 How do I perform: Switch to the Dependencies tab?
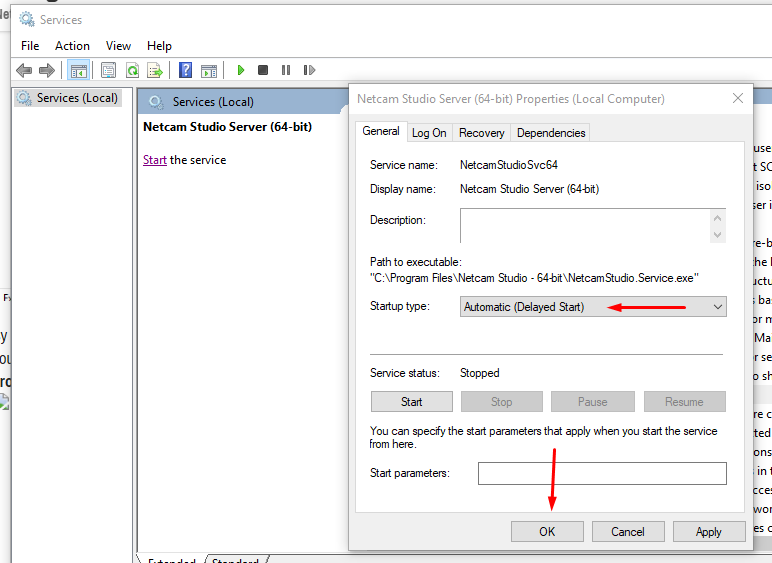(551, 133)
